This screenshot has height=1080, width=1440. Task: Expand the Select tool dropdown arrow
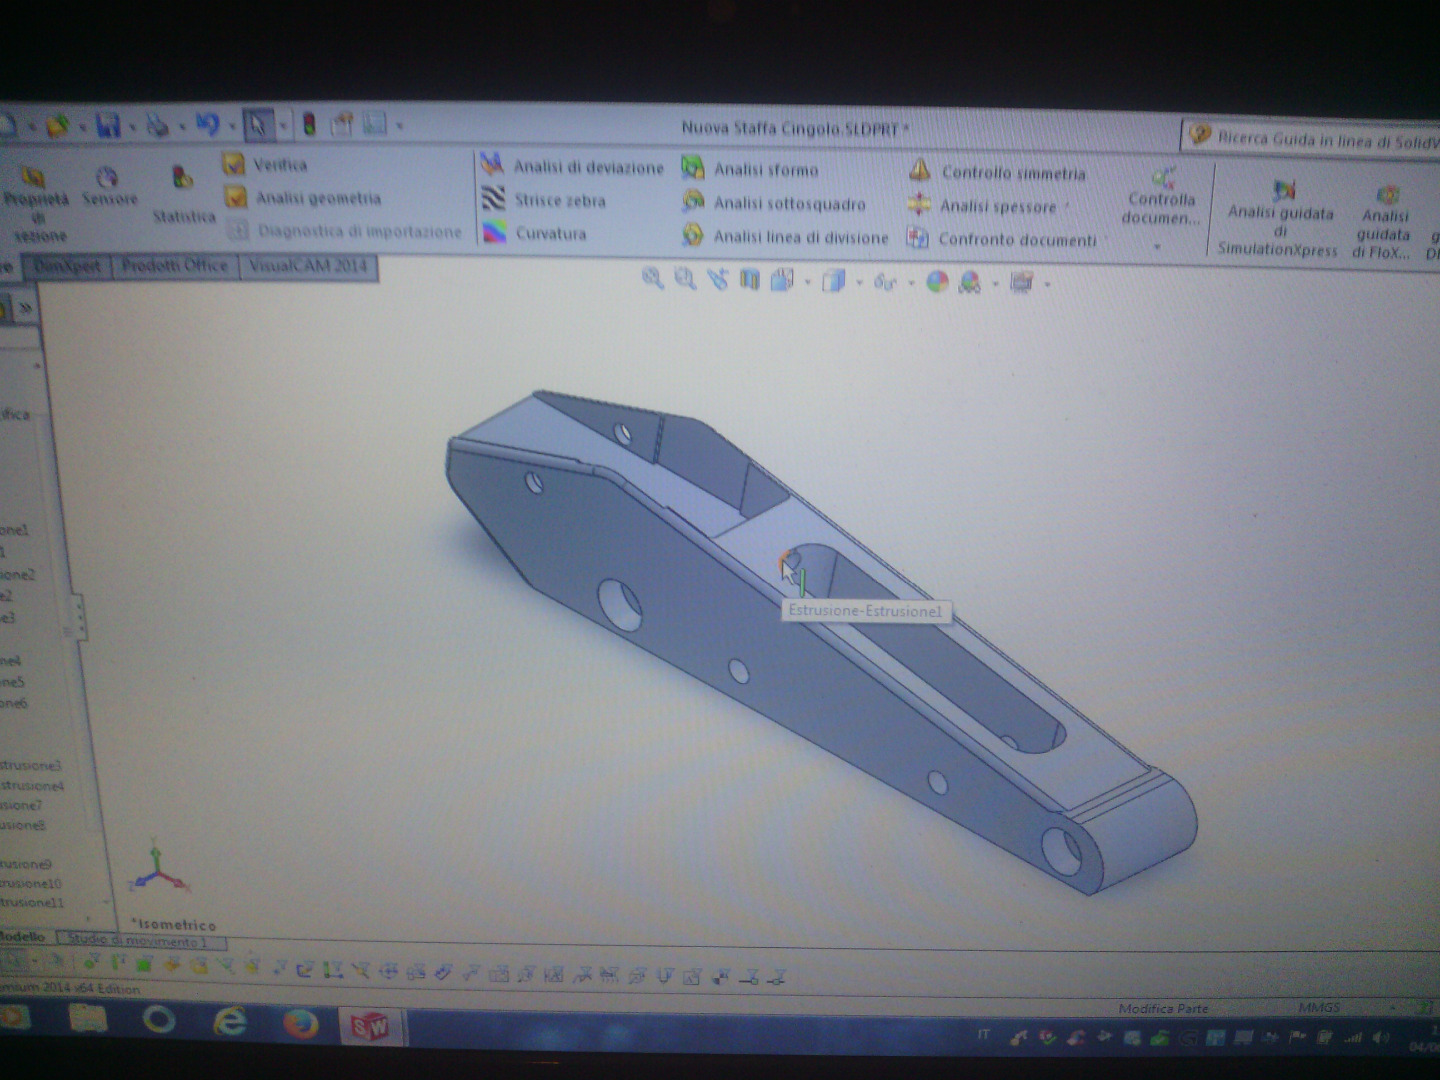pos(283,126)
